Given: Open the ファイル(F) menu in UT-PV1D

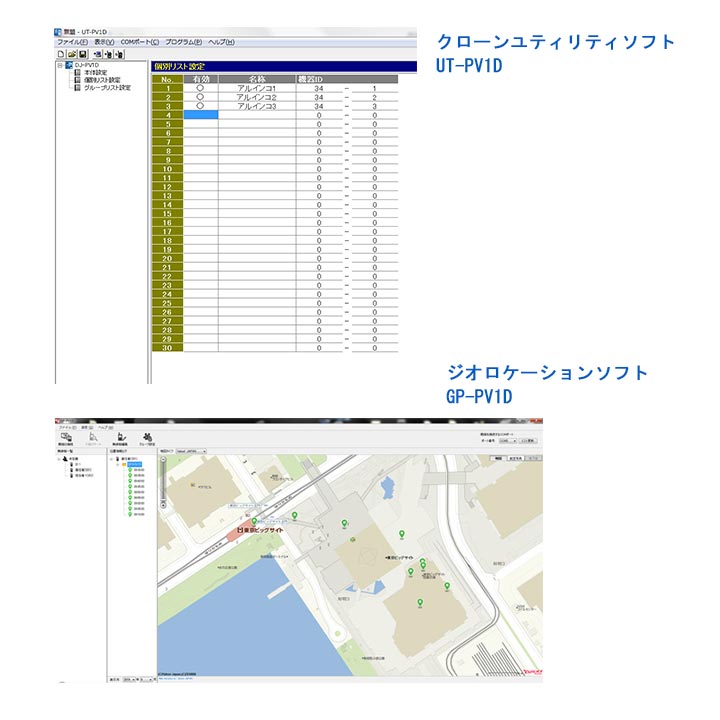Looking at the screenshot, I should pos(71,42).
